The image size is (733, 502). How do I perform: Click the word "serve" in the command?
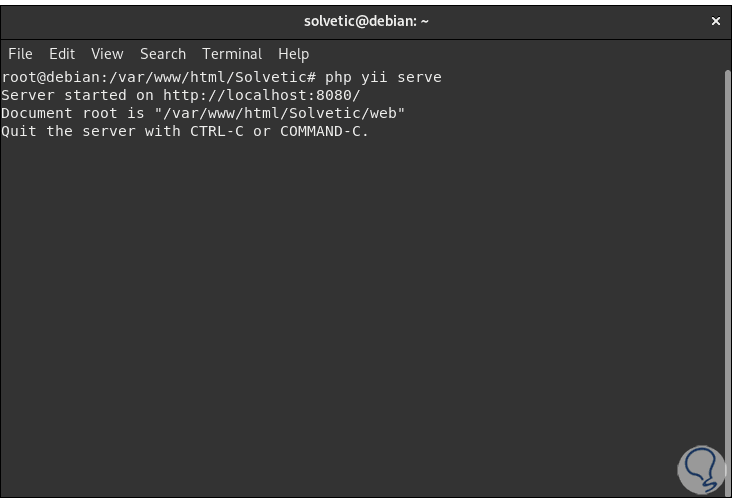tap(419, 77)
